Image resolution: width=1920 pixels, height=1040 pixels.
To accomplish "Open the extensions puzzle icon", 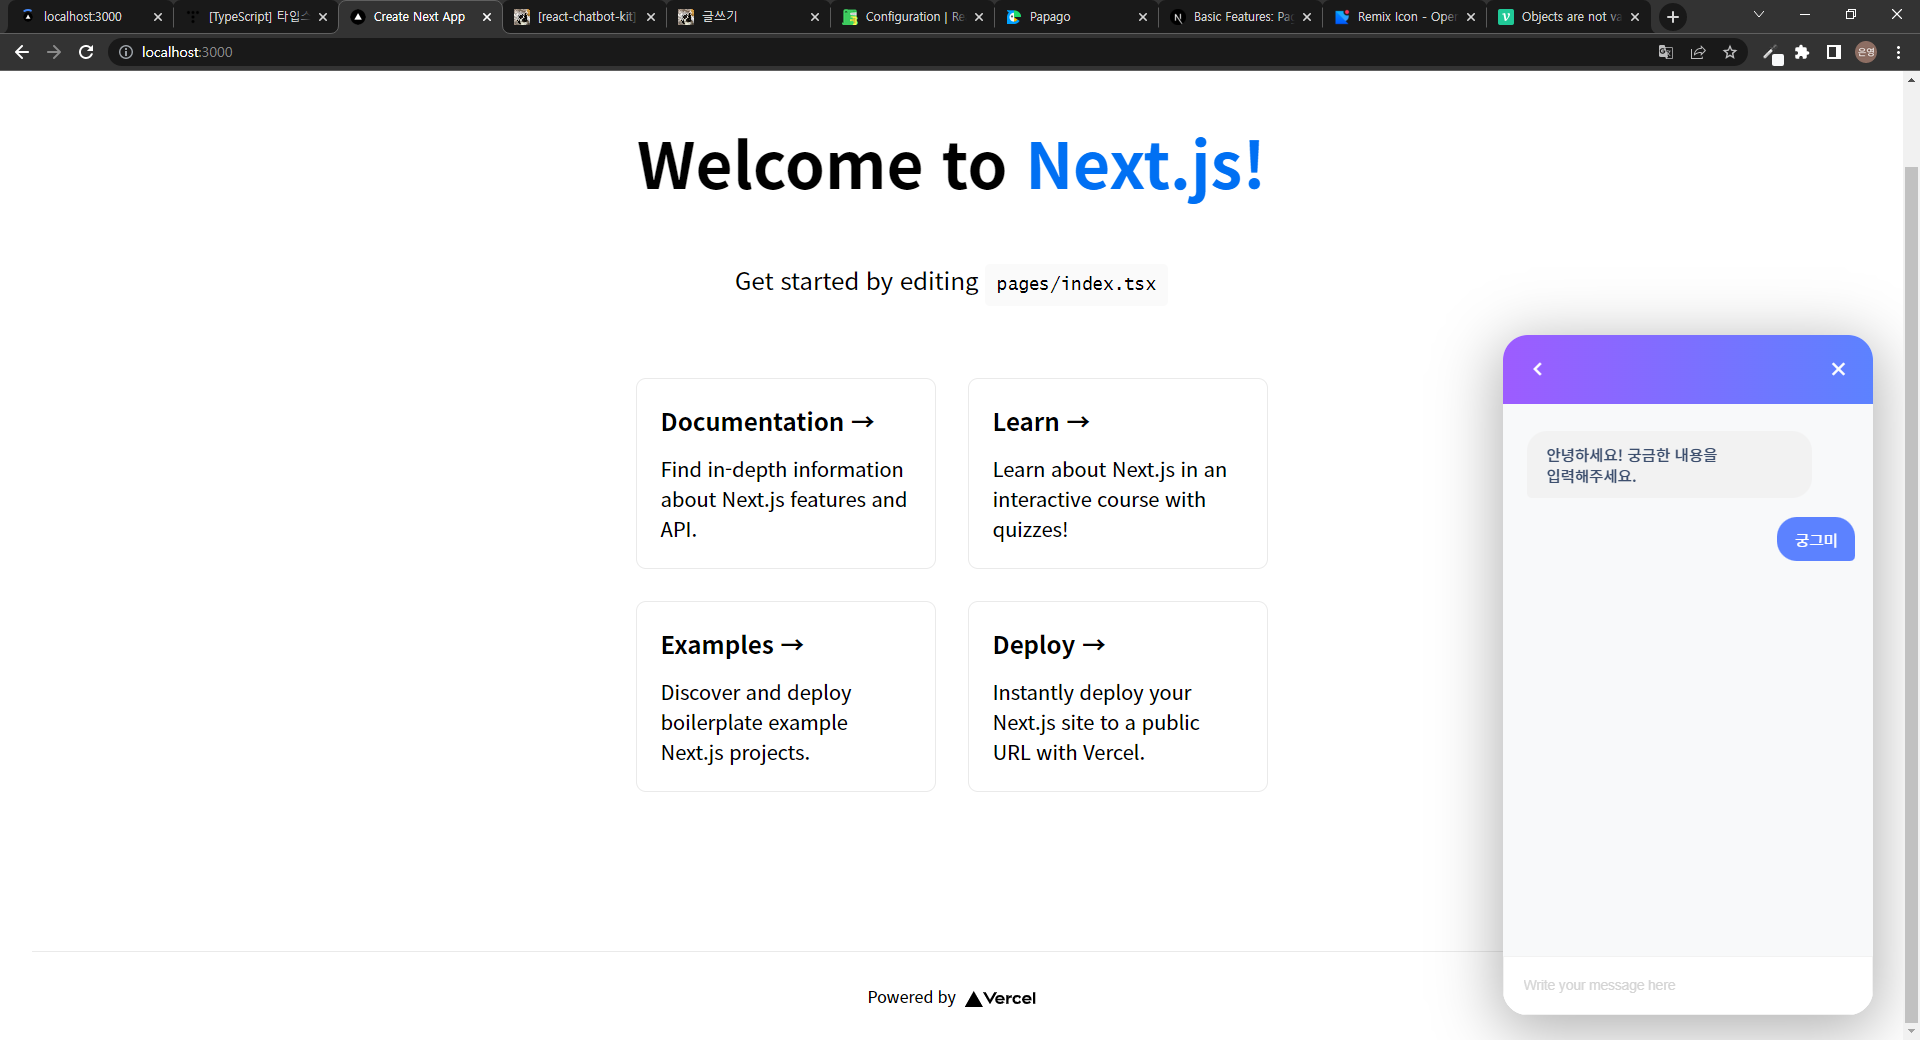I will (1802, 52).
